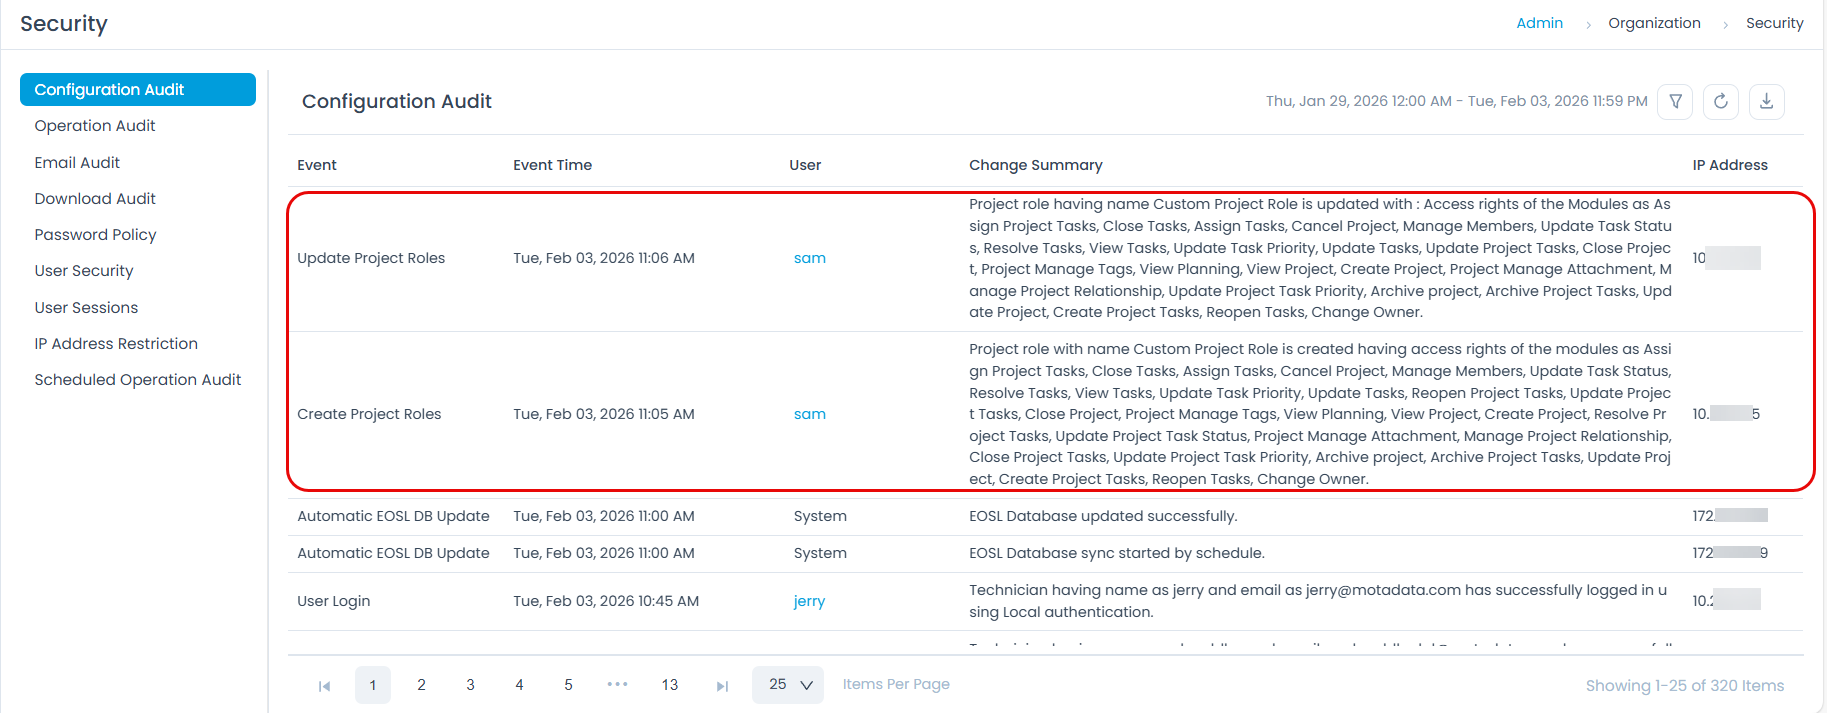Select Scheduled Operation Audit
The height and width of the screenshot is (713, 1827).
click(138, 380)
